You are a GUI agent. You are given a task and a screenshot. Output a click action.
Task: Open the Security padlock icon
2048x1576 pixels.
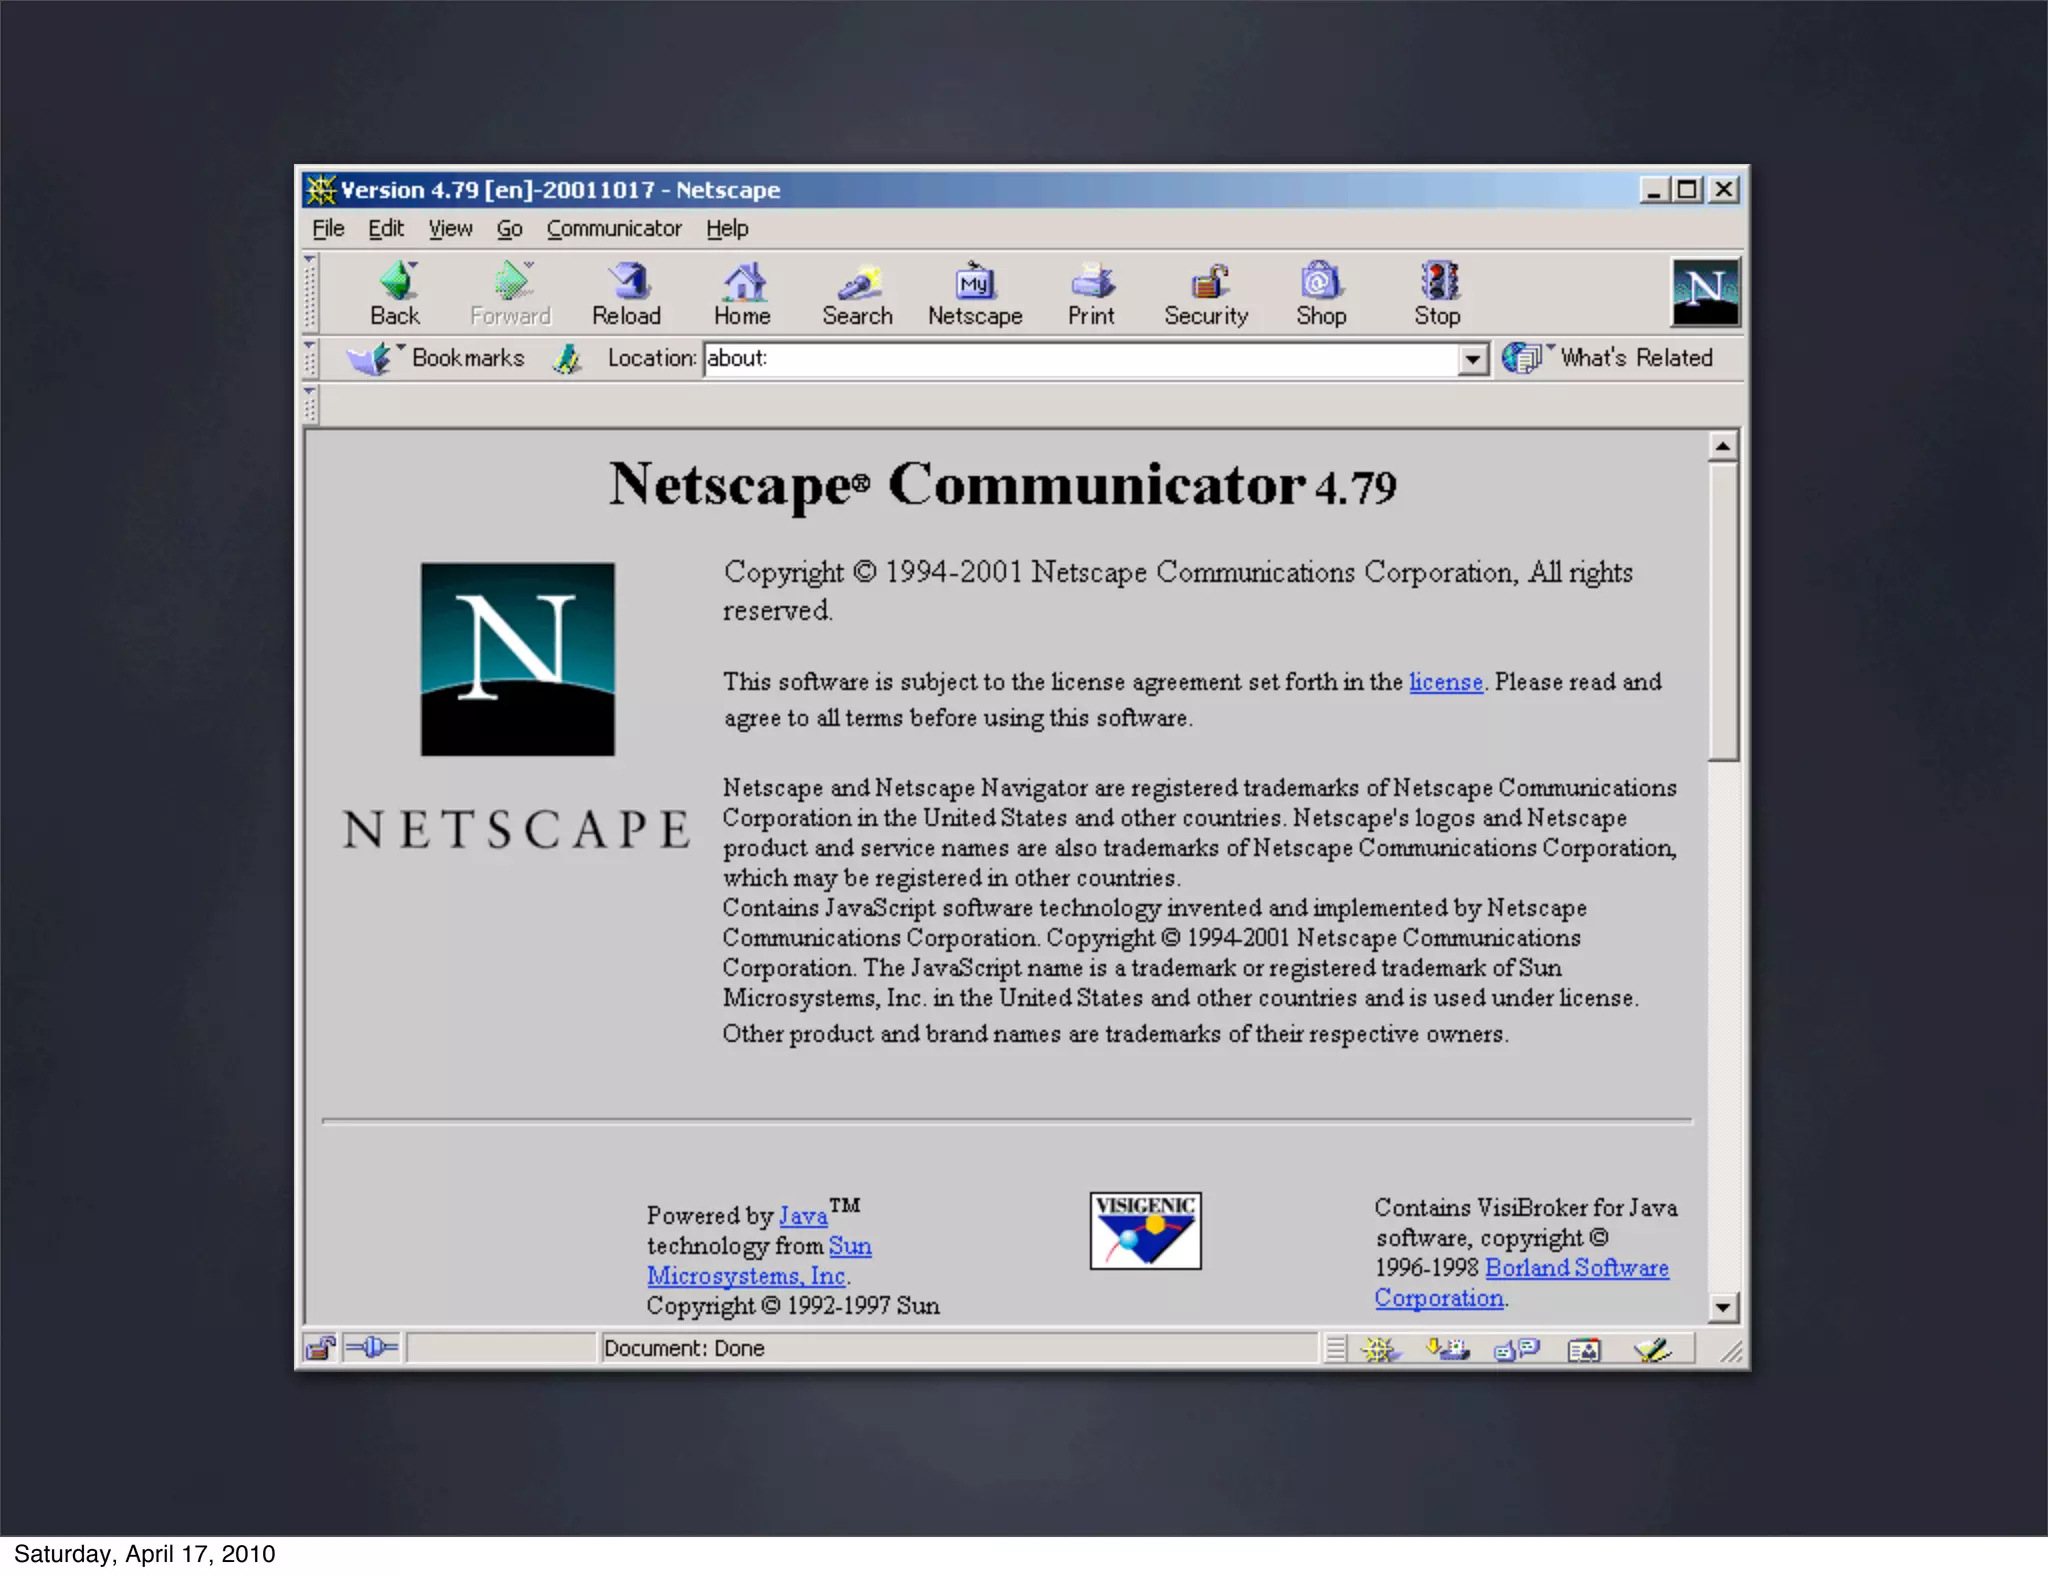point(1207,283)
